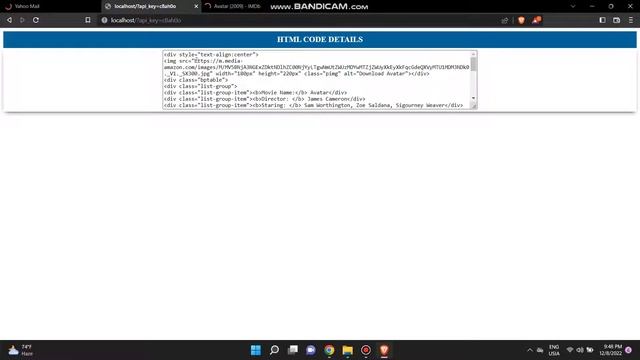Launch Google Chrome from taskbar
The height and width of the screenshot is (360, 640).
click(x=329, y=350)
